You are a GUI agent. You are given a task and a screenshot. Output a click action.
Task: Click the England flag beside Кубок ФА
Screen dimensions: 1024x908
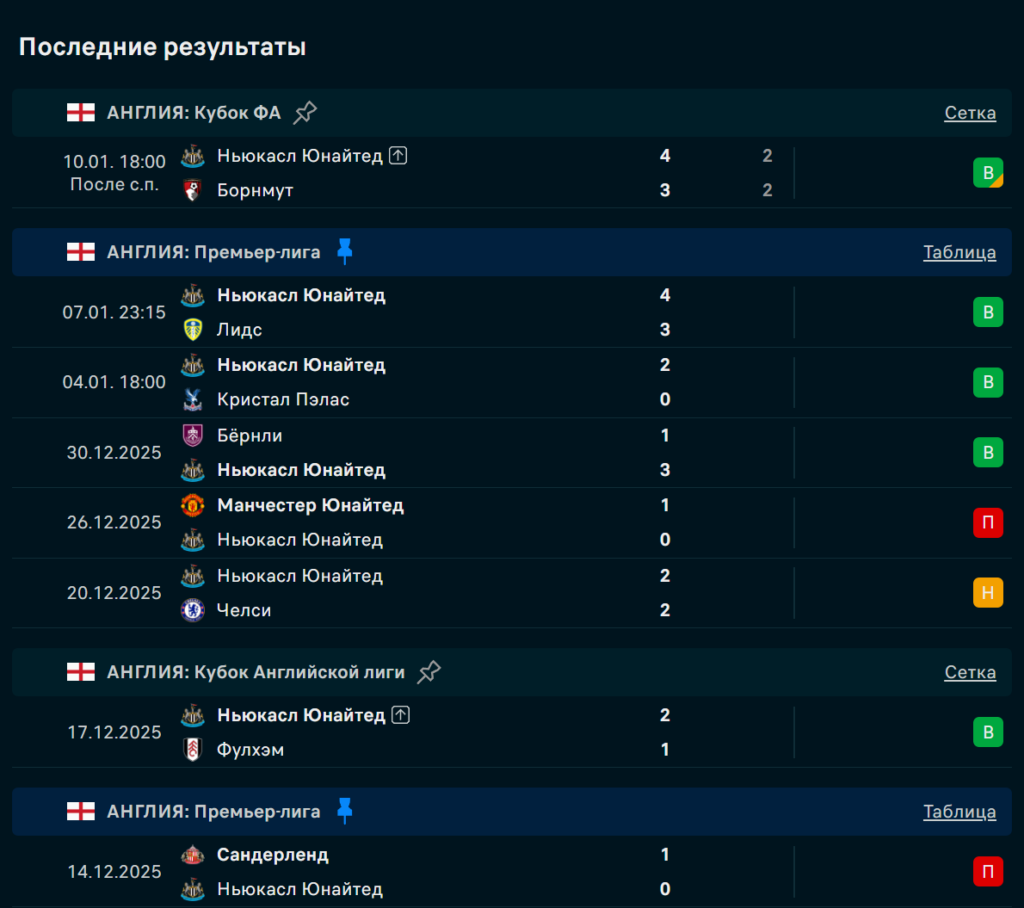pos(81,113)
